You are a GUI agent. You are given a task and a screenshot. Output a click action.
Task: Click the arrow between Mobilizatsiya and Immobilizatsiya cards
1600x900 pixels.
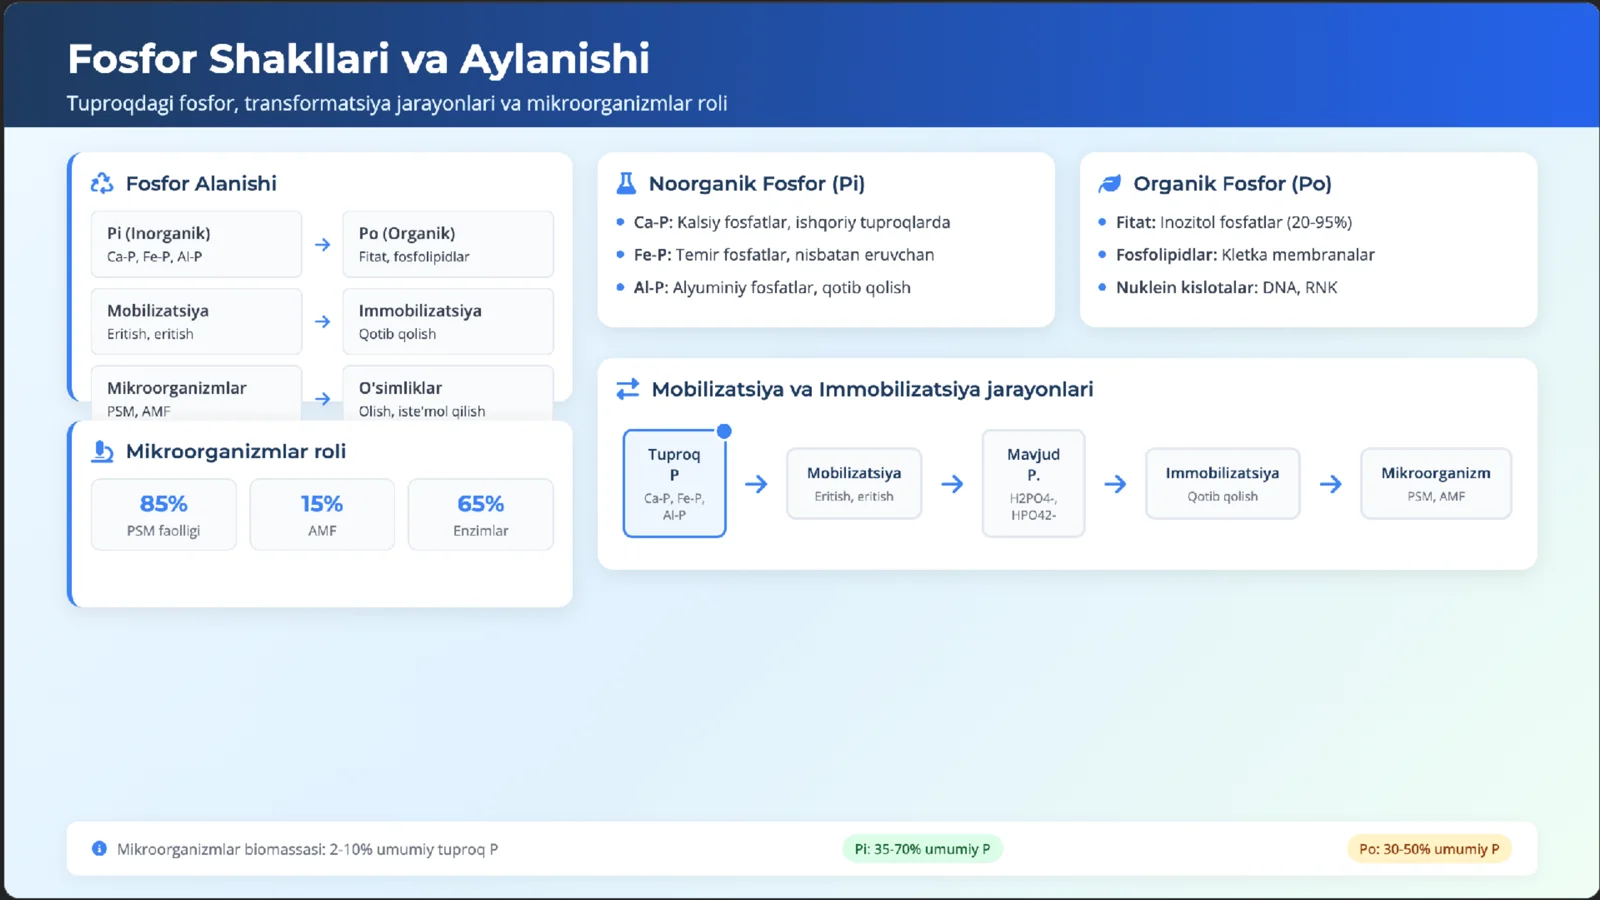point(322,321)
